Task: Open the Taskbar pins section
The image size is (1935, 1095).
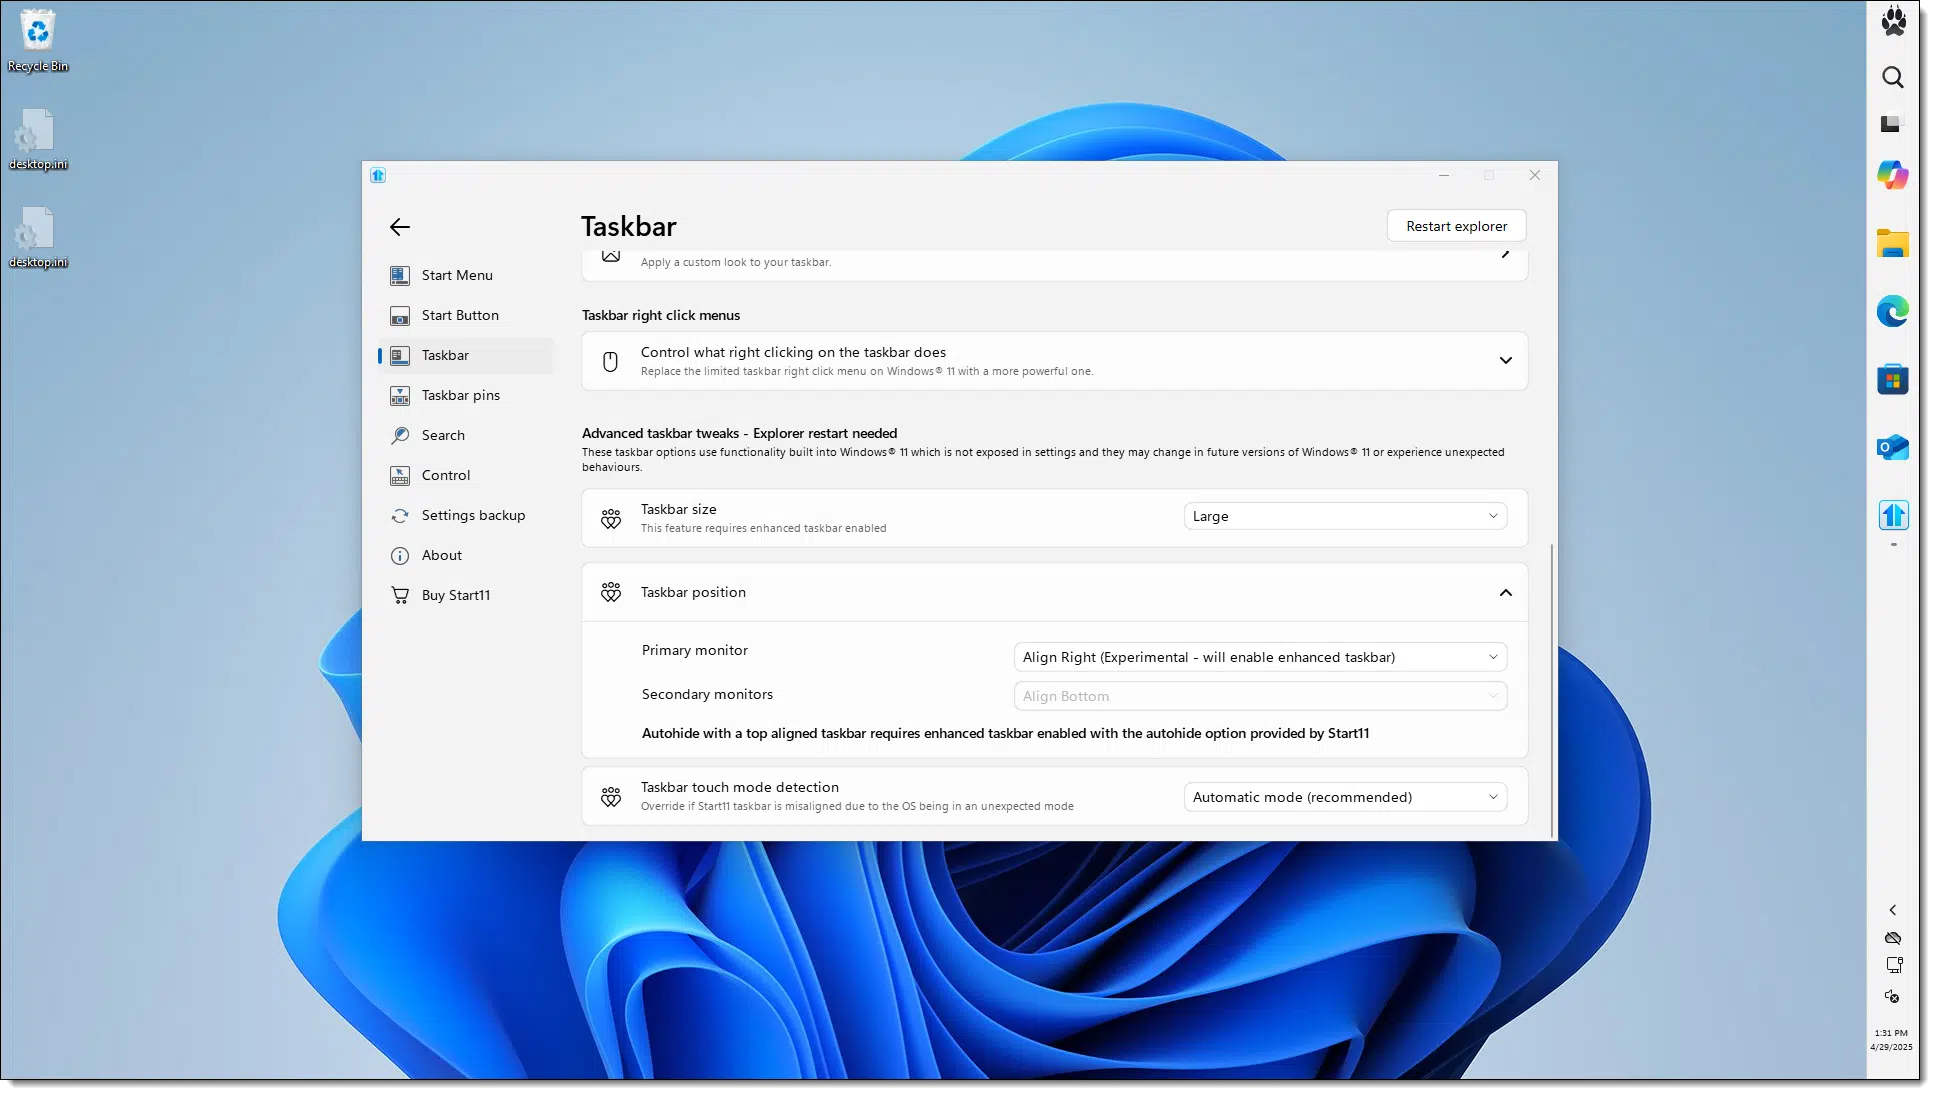Action: point(466,395)
